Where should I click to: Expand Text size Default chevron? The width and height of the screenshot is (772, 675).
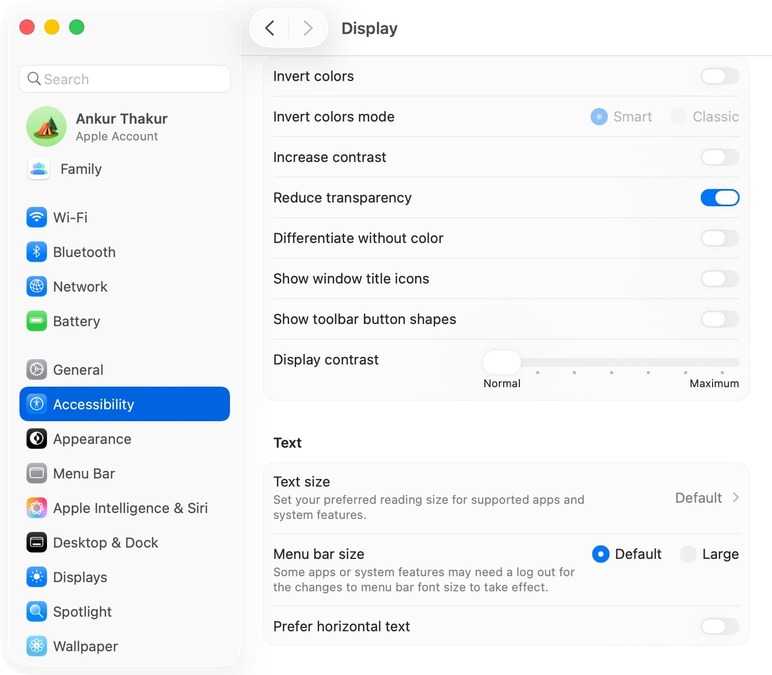point(735,498)
